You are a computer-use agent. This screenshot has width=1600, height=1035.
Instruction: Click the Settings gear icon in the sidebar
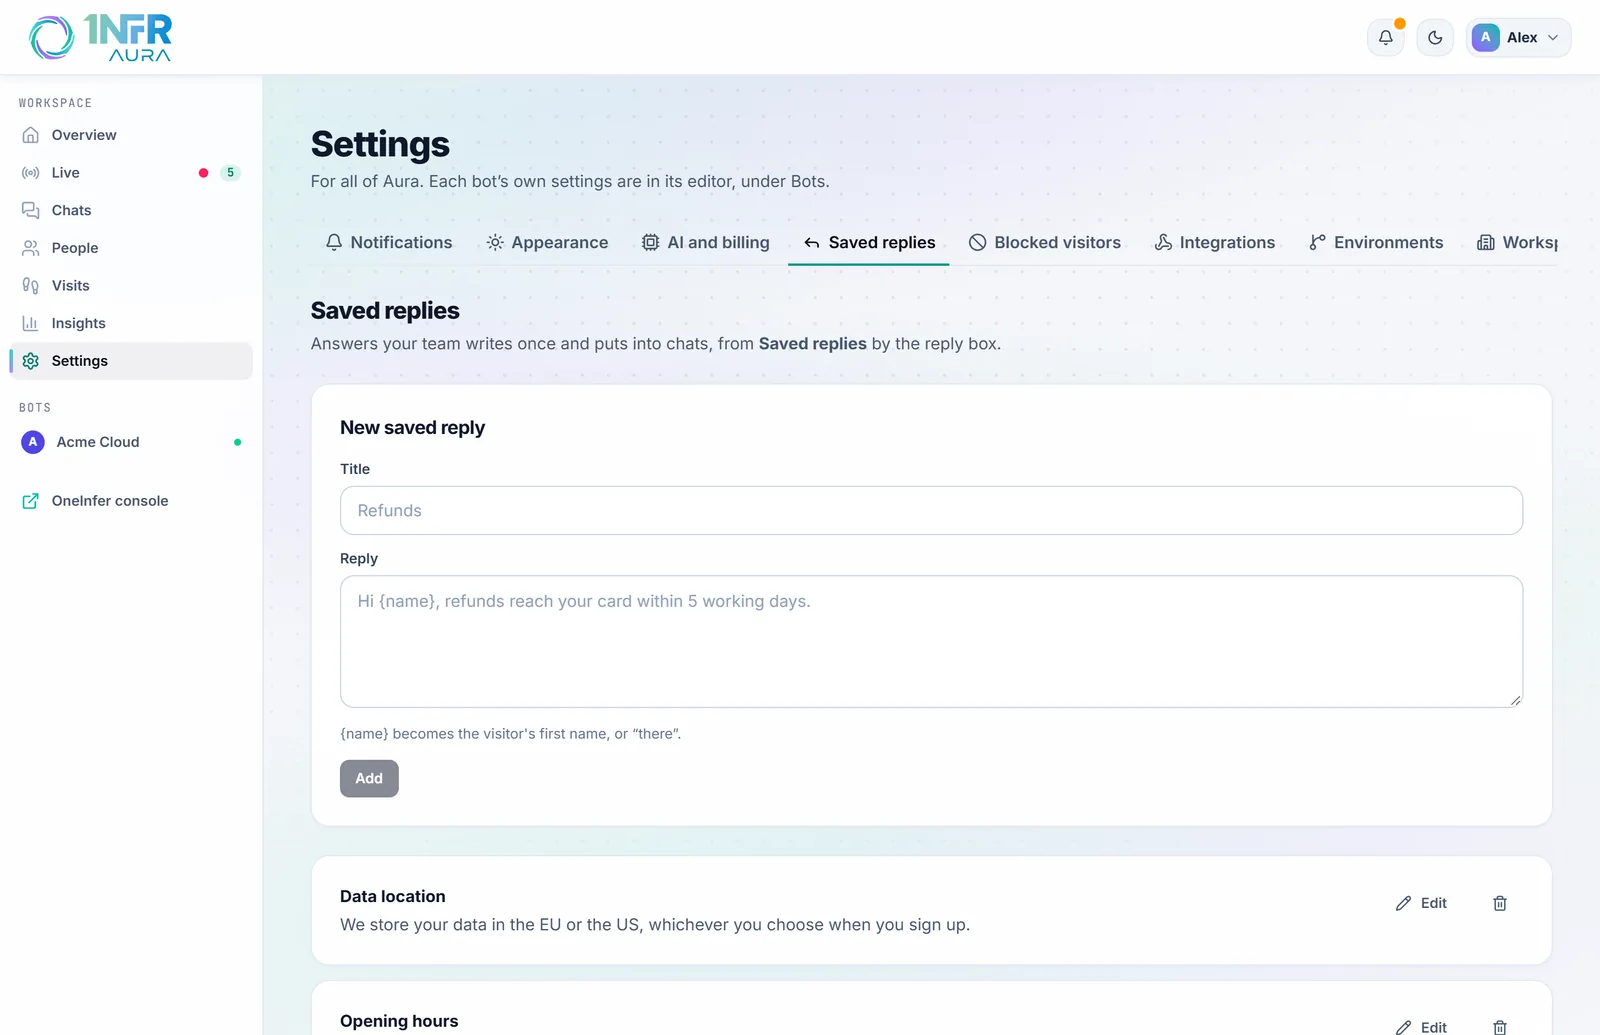click(31, 361)
